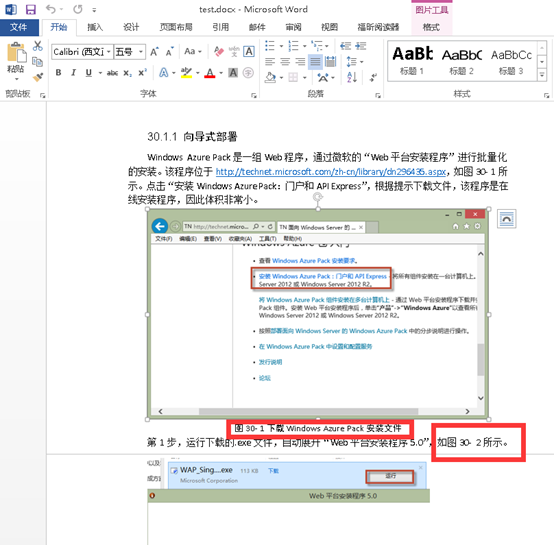Switch to the References tab
The width and height of the screenshot is (554, 545).
tap(221, 27)
